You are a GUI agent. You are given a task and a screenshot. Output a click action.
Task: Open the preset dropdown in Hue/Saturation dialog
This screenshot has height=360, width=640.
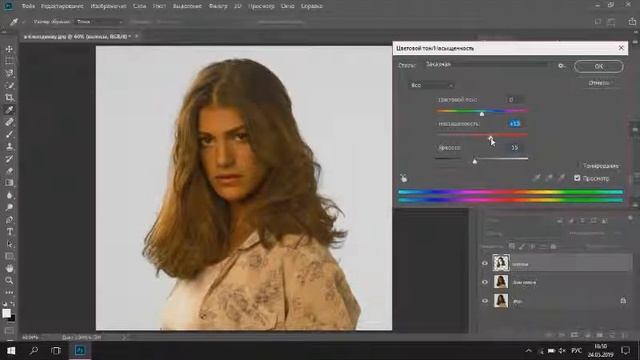point(486,64)
